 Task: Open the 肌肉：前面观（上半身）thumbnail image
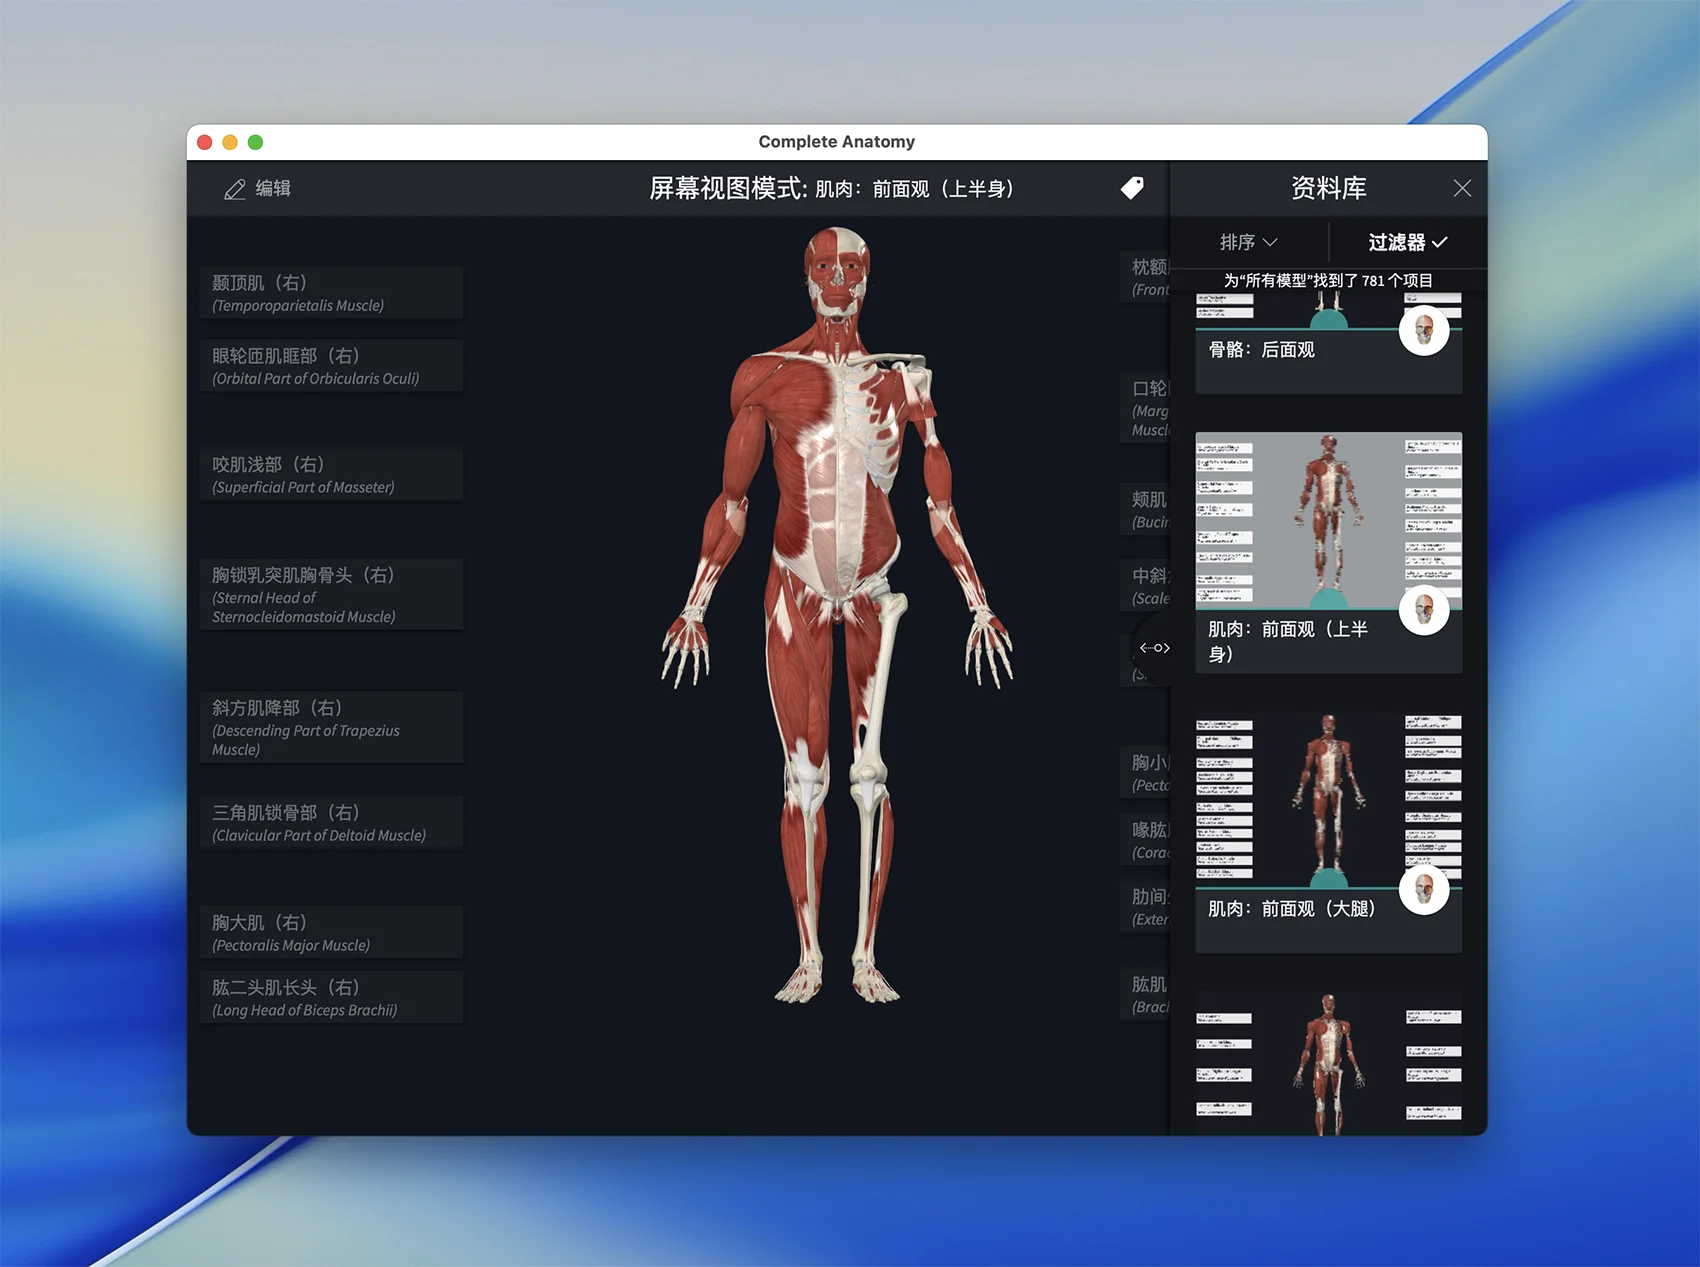pos(1328,520)
